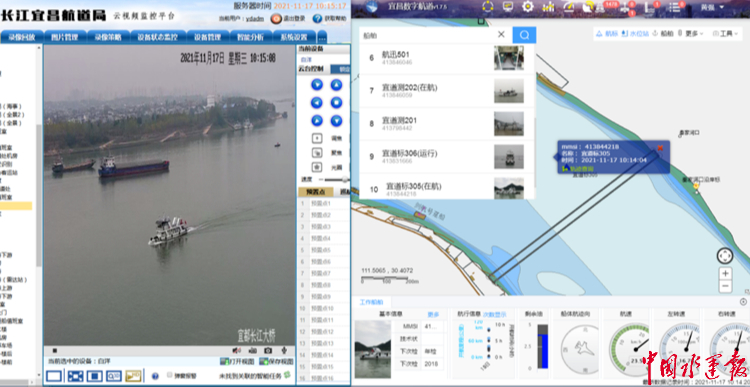Click the 退出登录 logout icon

276,19
